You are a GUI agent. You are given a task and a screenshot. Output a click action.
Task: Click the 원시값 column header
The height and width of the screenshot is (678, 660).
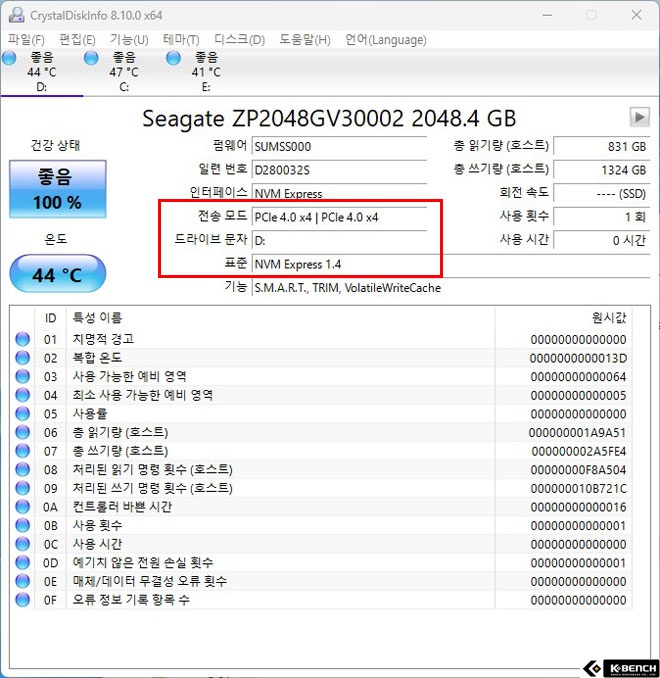pyautogui.click(x=563, y=318)
